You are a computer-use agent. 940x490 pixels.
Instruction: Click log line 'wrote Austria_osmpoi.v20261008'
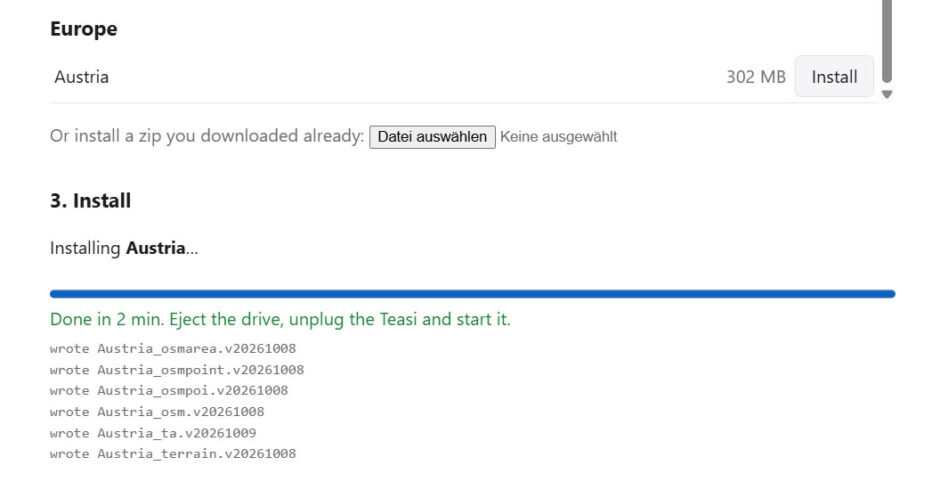(169, 390)
